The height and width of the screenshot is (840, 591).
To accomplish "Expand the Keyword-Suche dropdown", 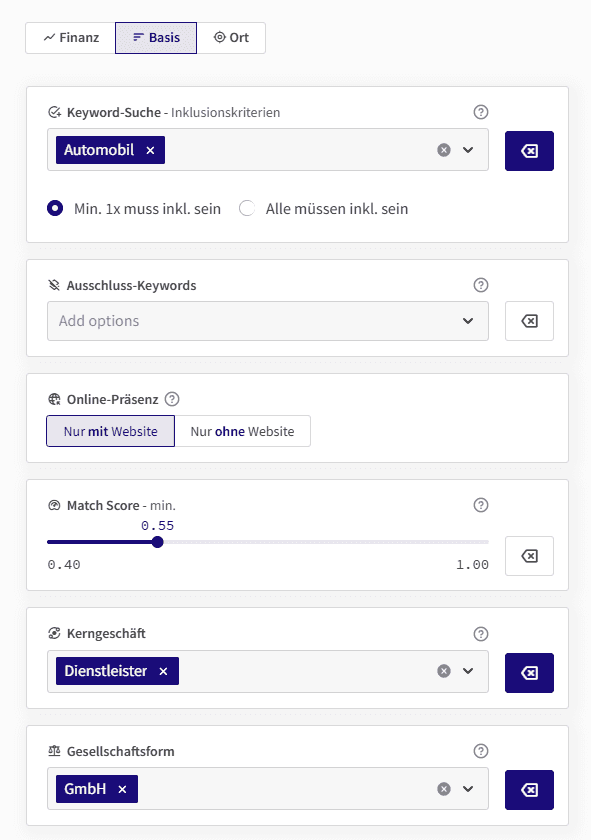I will click(468, 150).
